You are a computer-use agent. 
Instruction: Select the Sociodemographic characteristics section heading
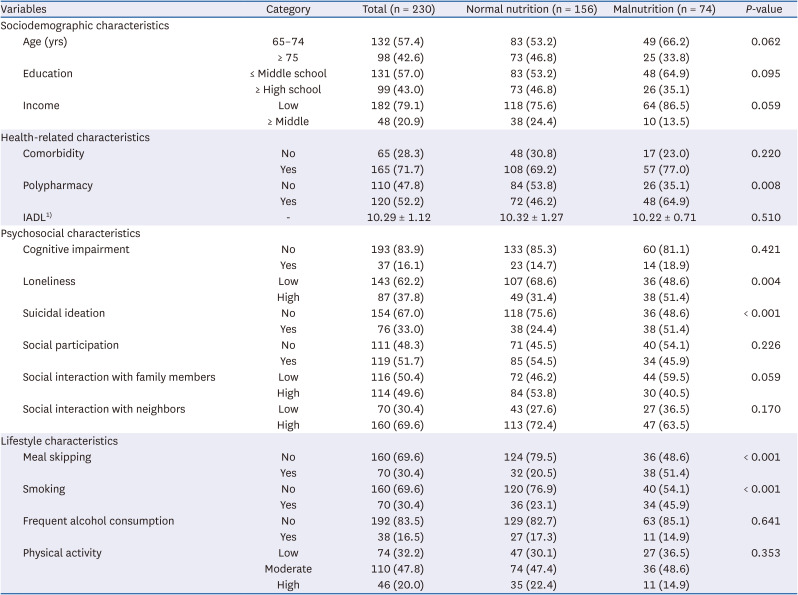[84, 24]
